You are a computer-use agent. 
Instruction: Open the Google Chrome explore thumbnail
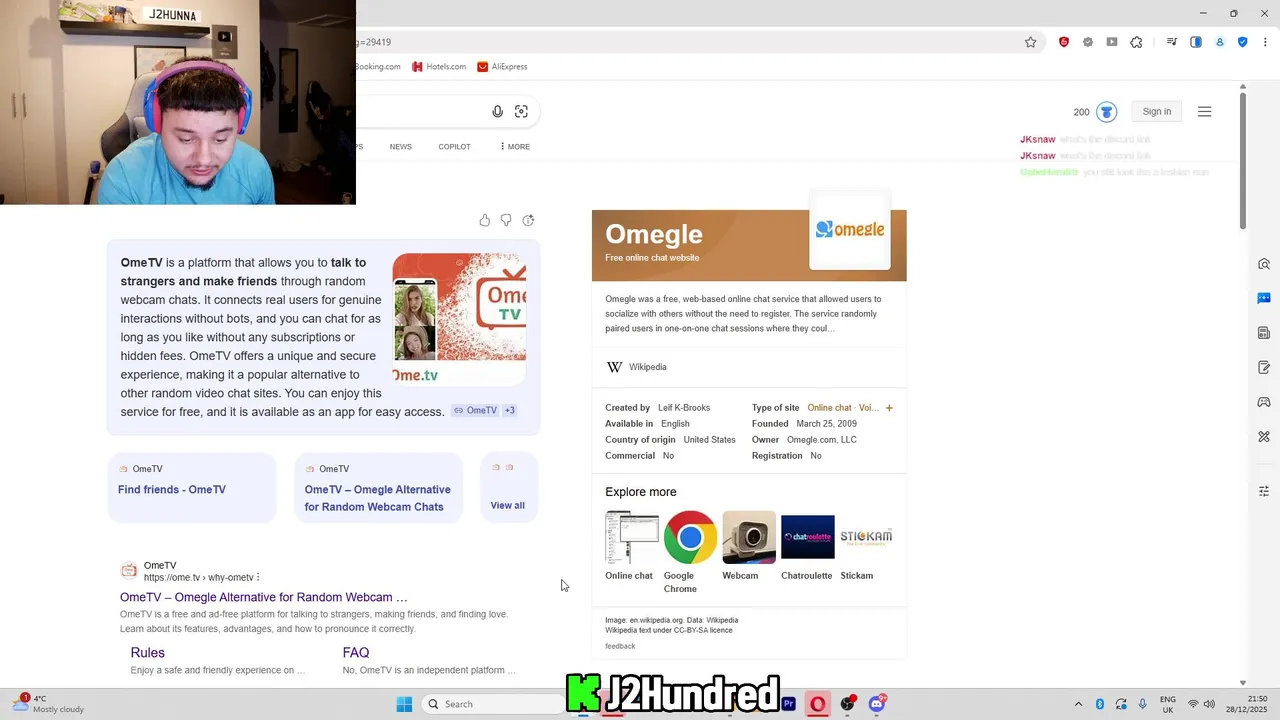coord(690,538)
